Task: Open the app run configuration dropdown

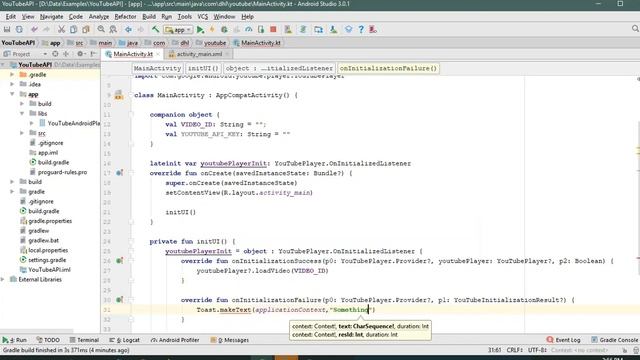Action: point(178,30)
